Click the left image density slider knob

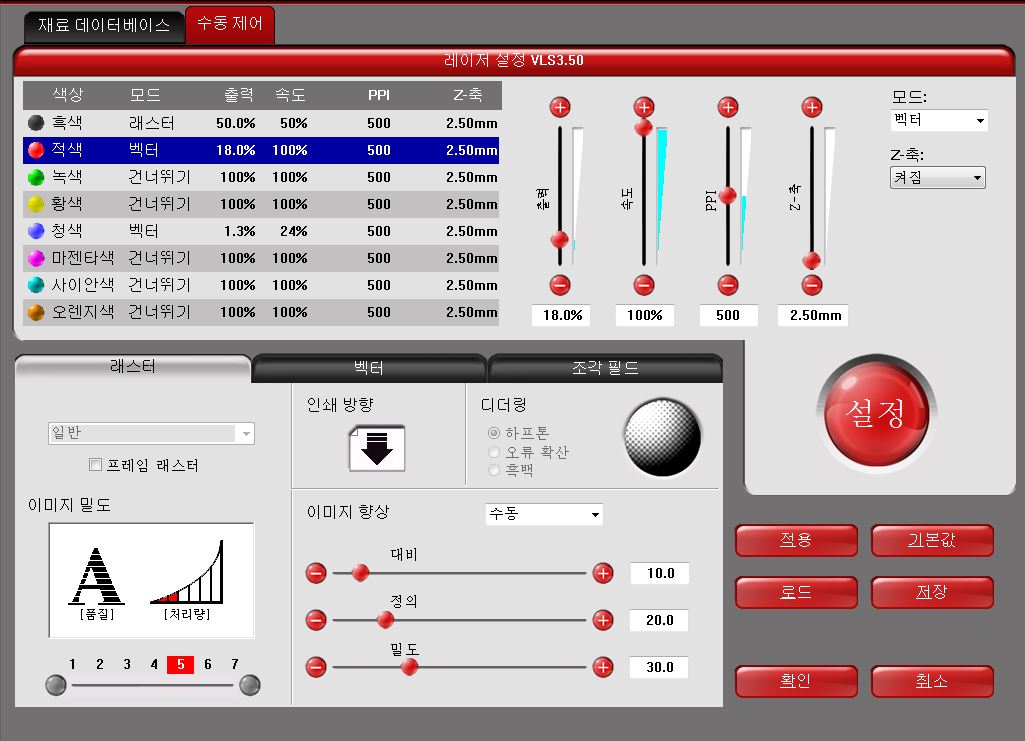point(56,685)
